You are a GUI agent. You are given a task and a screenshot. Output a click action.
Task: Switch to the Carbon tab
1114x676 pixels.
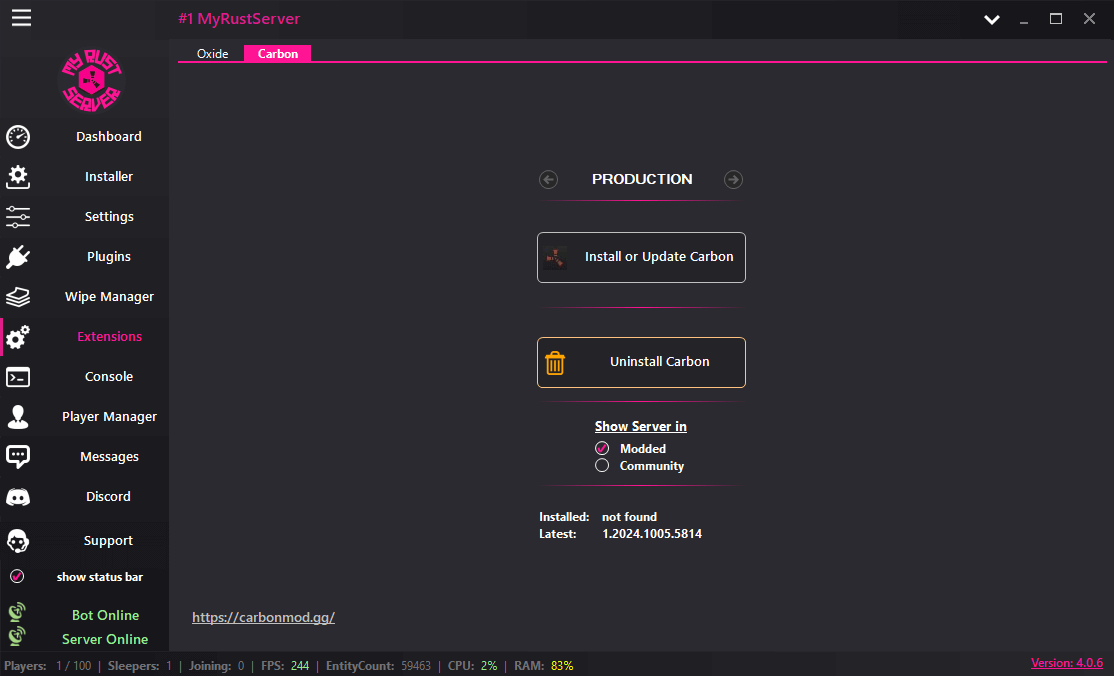tap(277, 53)
